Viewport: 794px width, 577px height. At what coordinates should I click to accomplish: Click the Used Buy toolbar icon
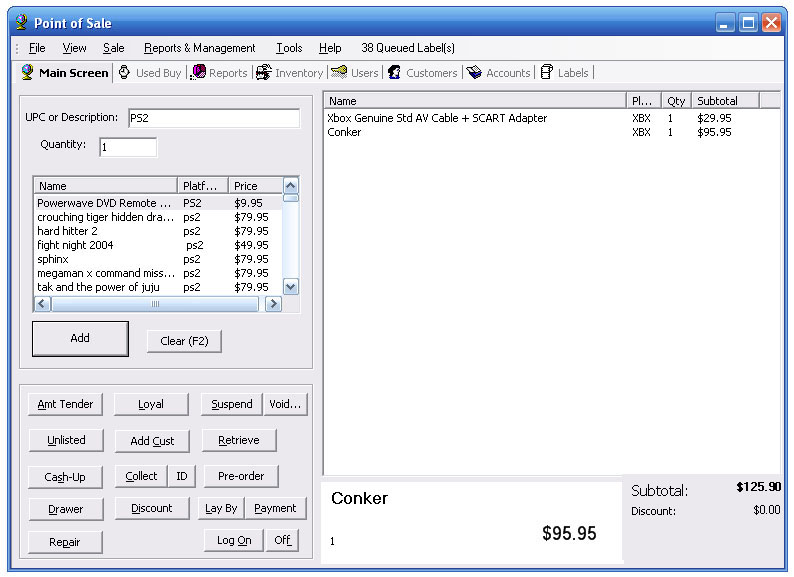(125, 73)
